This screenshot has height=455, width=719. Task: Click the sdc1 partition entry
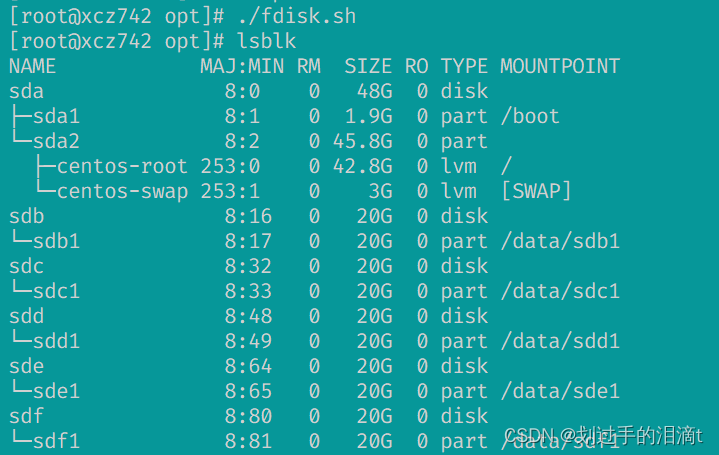pyautogui.click(x=56, y=291)
